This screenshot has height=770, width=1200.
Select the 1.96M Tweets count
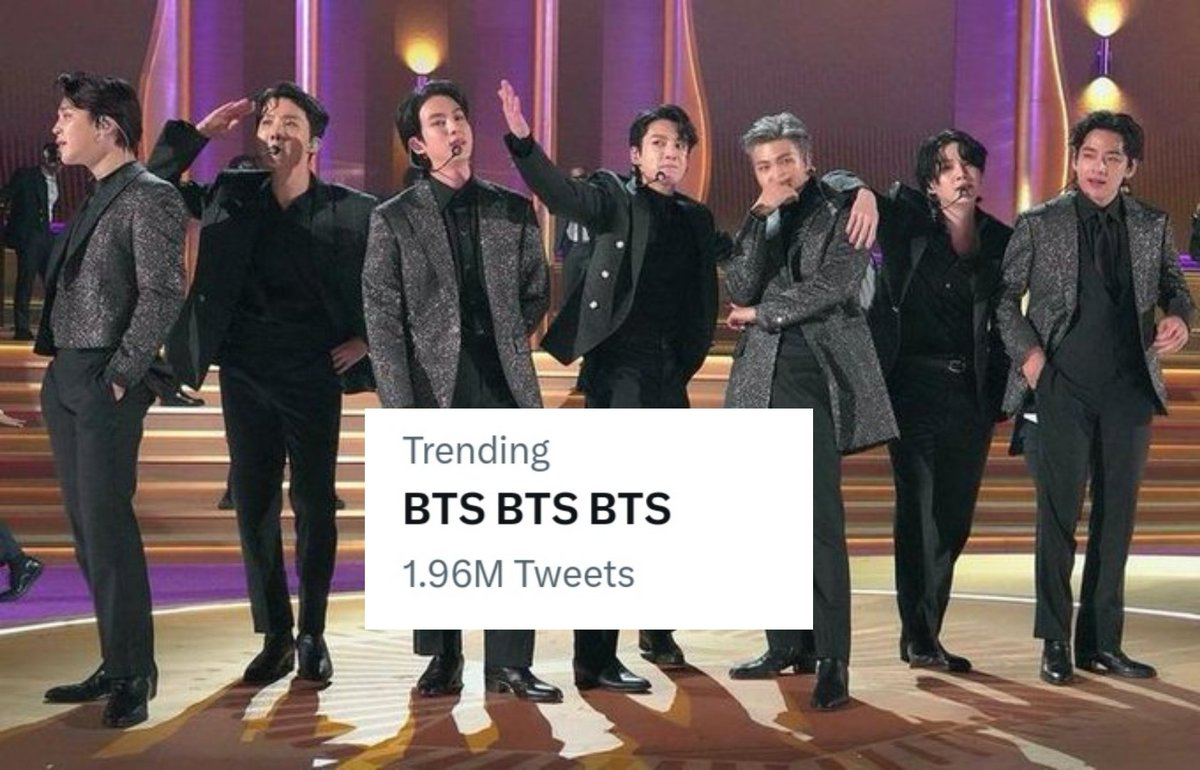coord(518,574)
